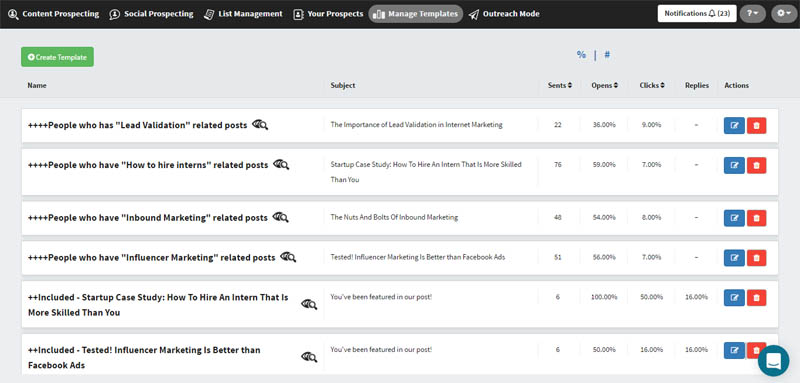Preview the Influencer Marketing related posts template
This screenshot has height=383, width=800.
coord(288,257)
